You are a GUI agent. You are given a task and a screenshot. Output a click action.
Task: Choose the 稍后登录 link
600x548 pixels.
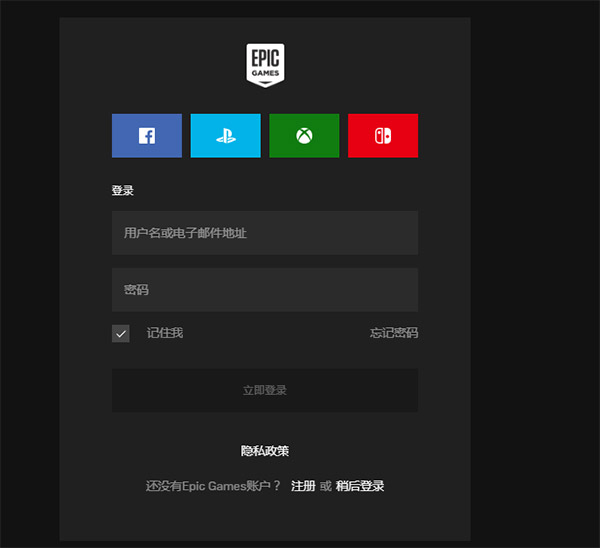360,486
